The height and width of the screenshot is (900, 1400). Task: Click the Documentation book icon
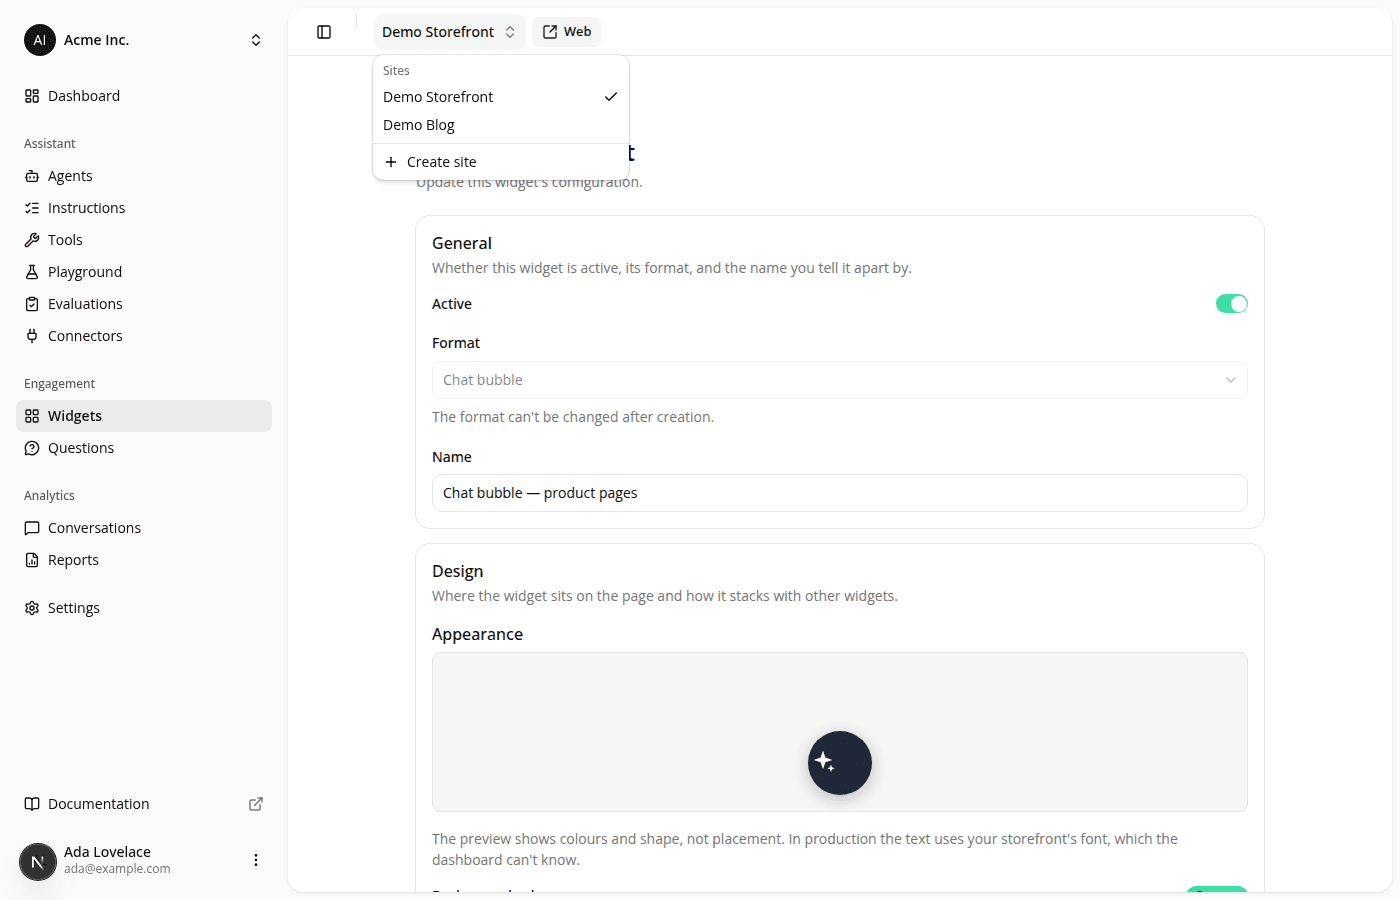tap(32, 804)
